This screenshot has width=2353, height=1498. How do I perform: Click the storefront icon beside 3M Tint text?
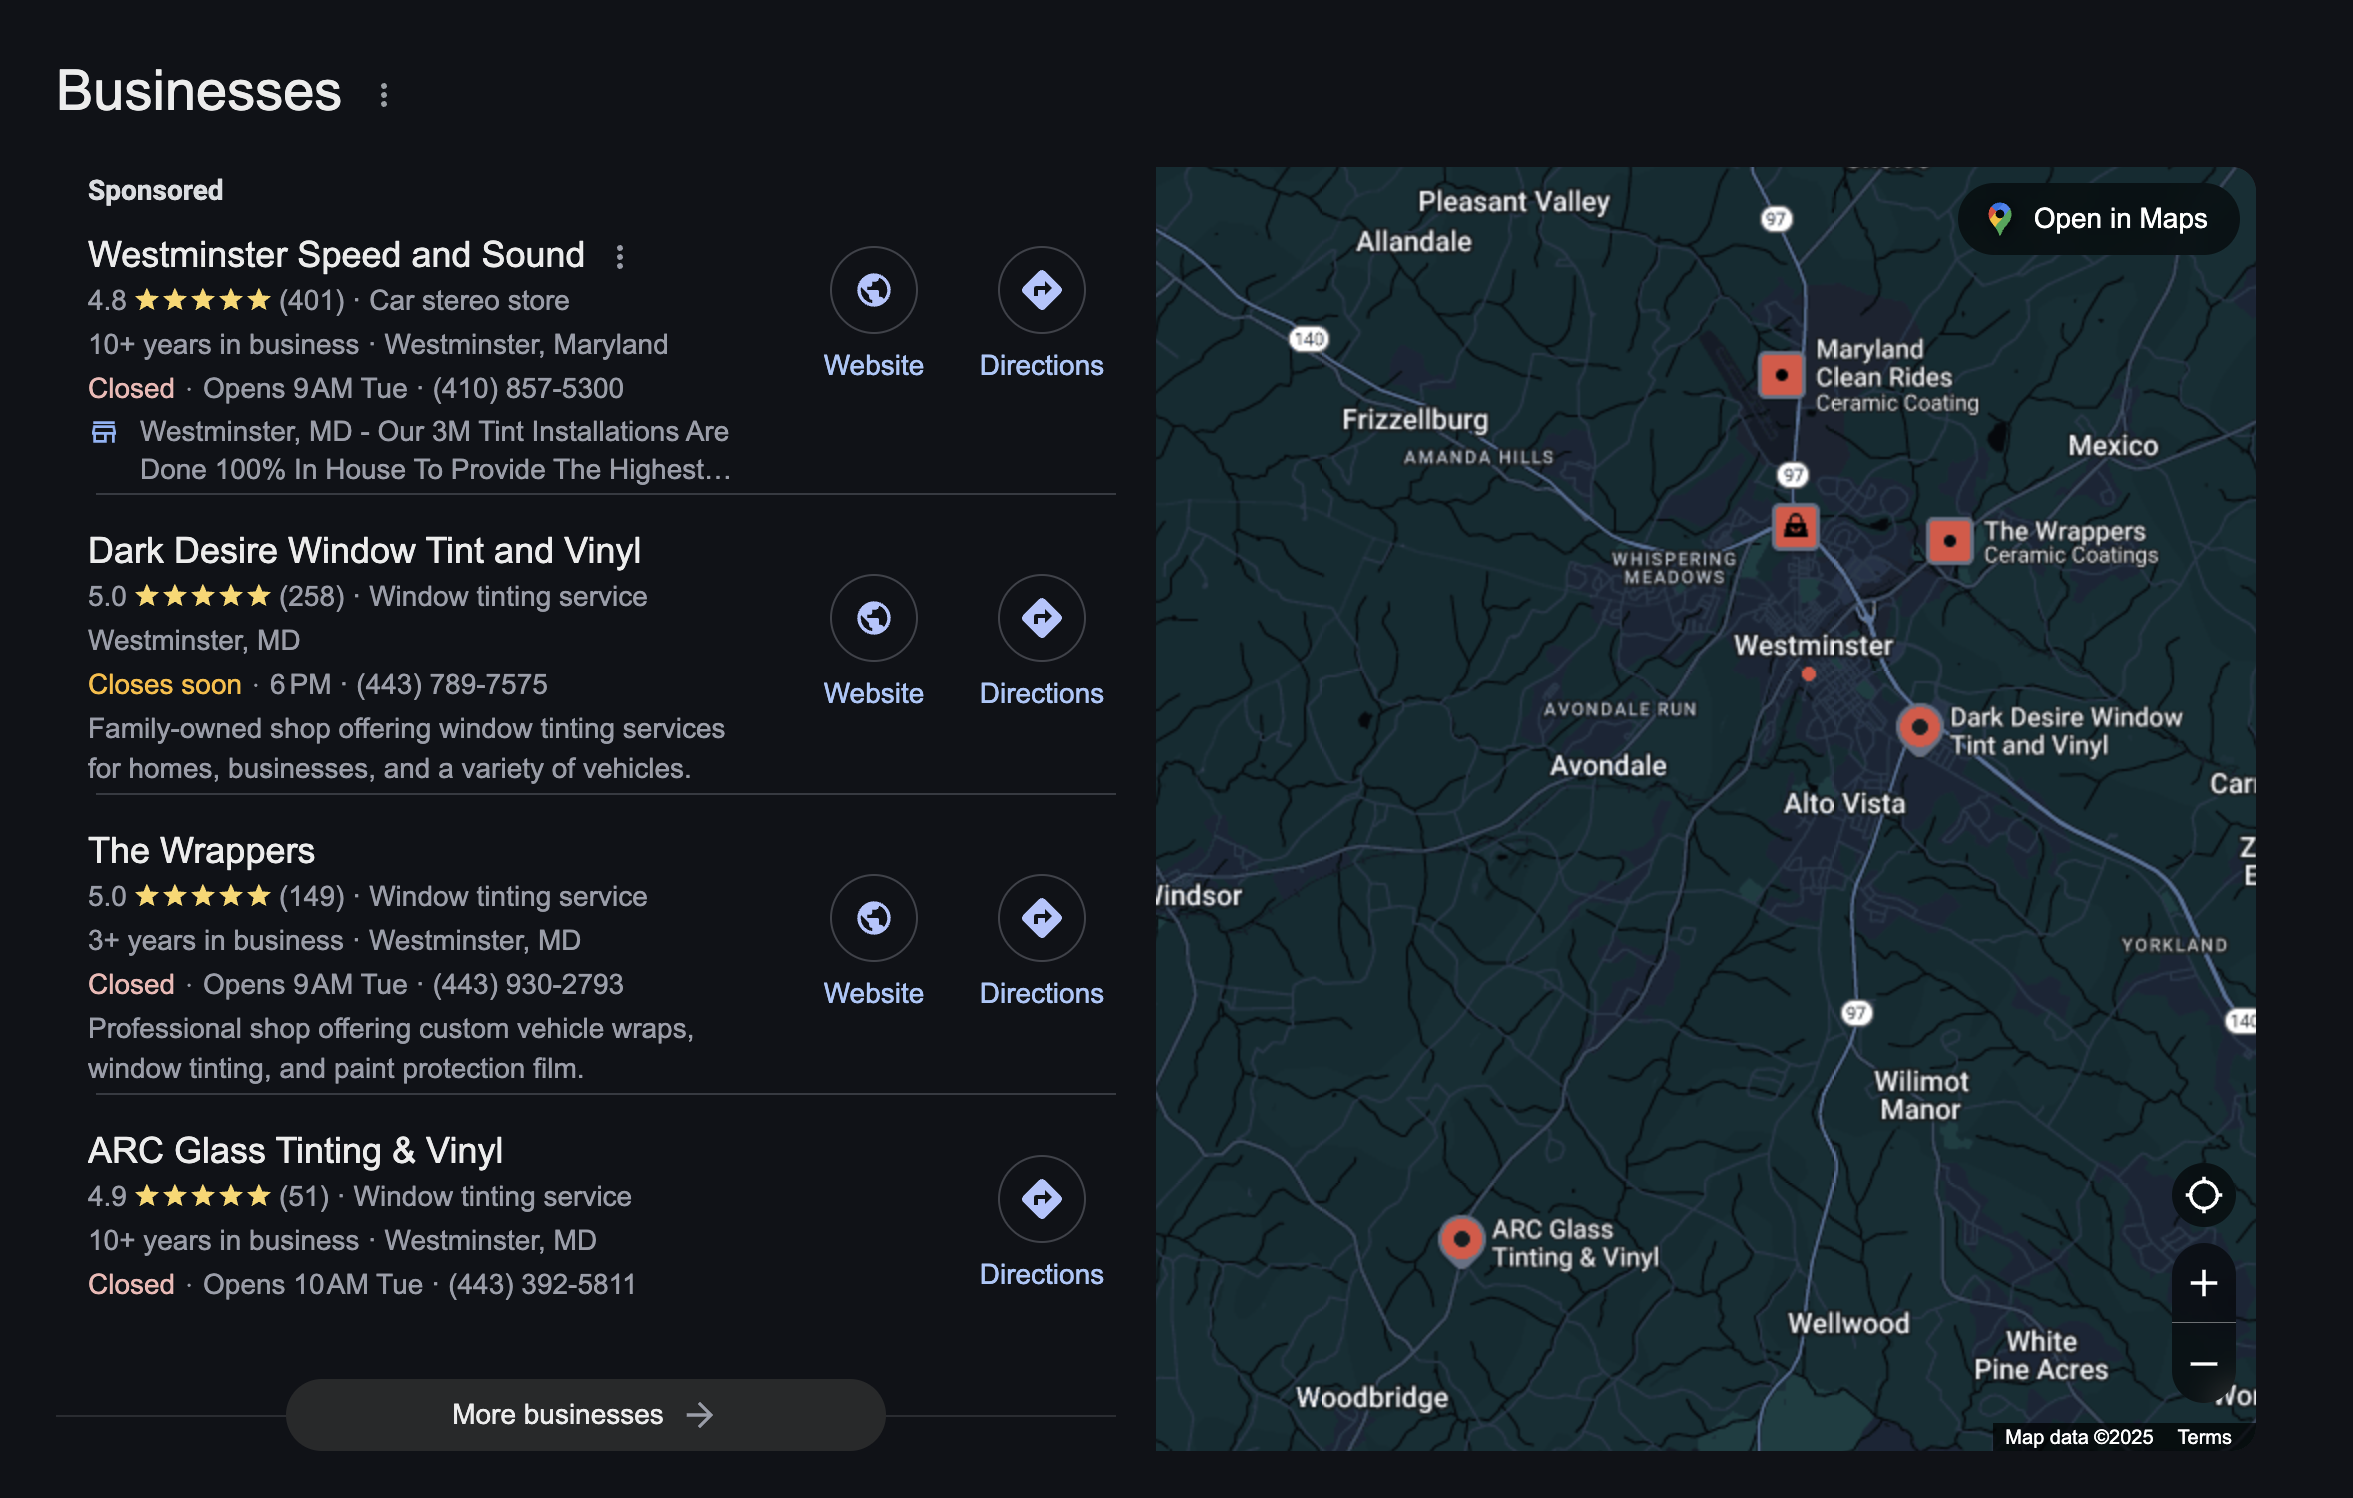104,432
